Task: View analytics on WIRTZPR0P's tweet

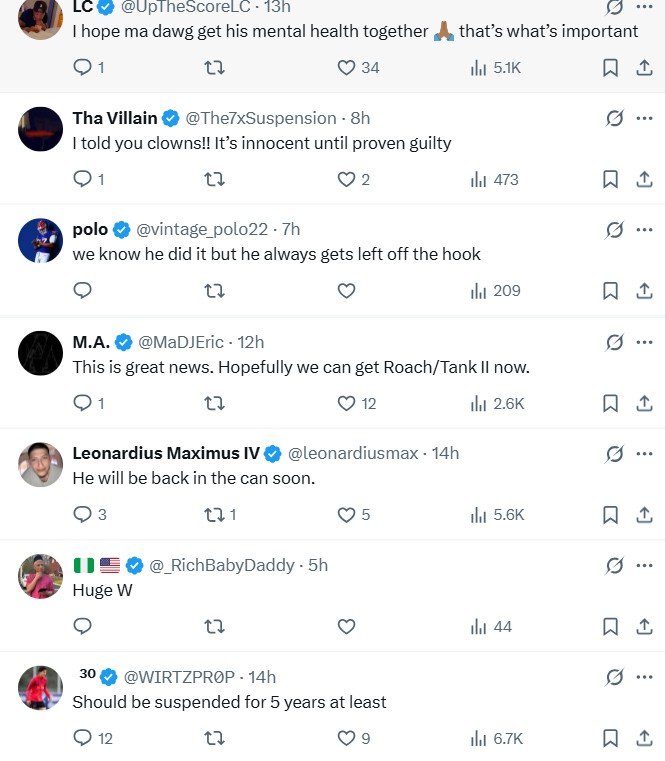Action: [496, 739]
